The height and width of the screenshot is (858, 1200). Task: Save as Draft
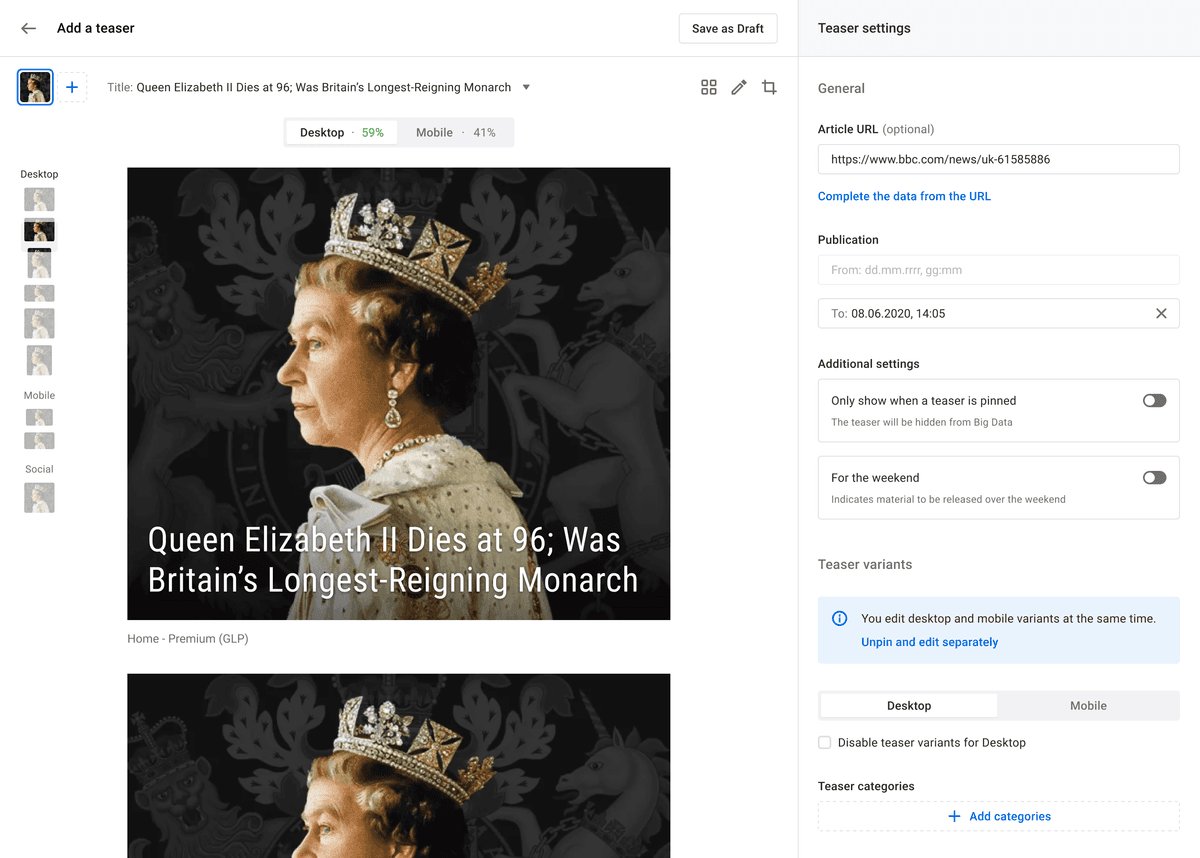728,28
